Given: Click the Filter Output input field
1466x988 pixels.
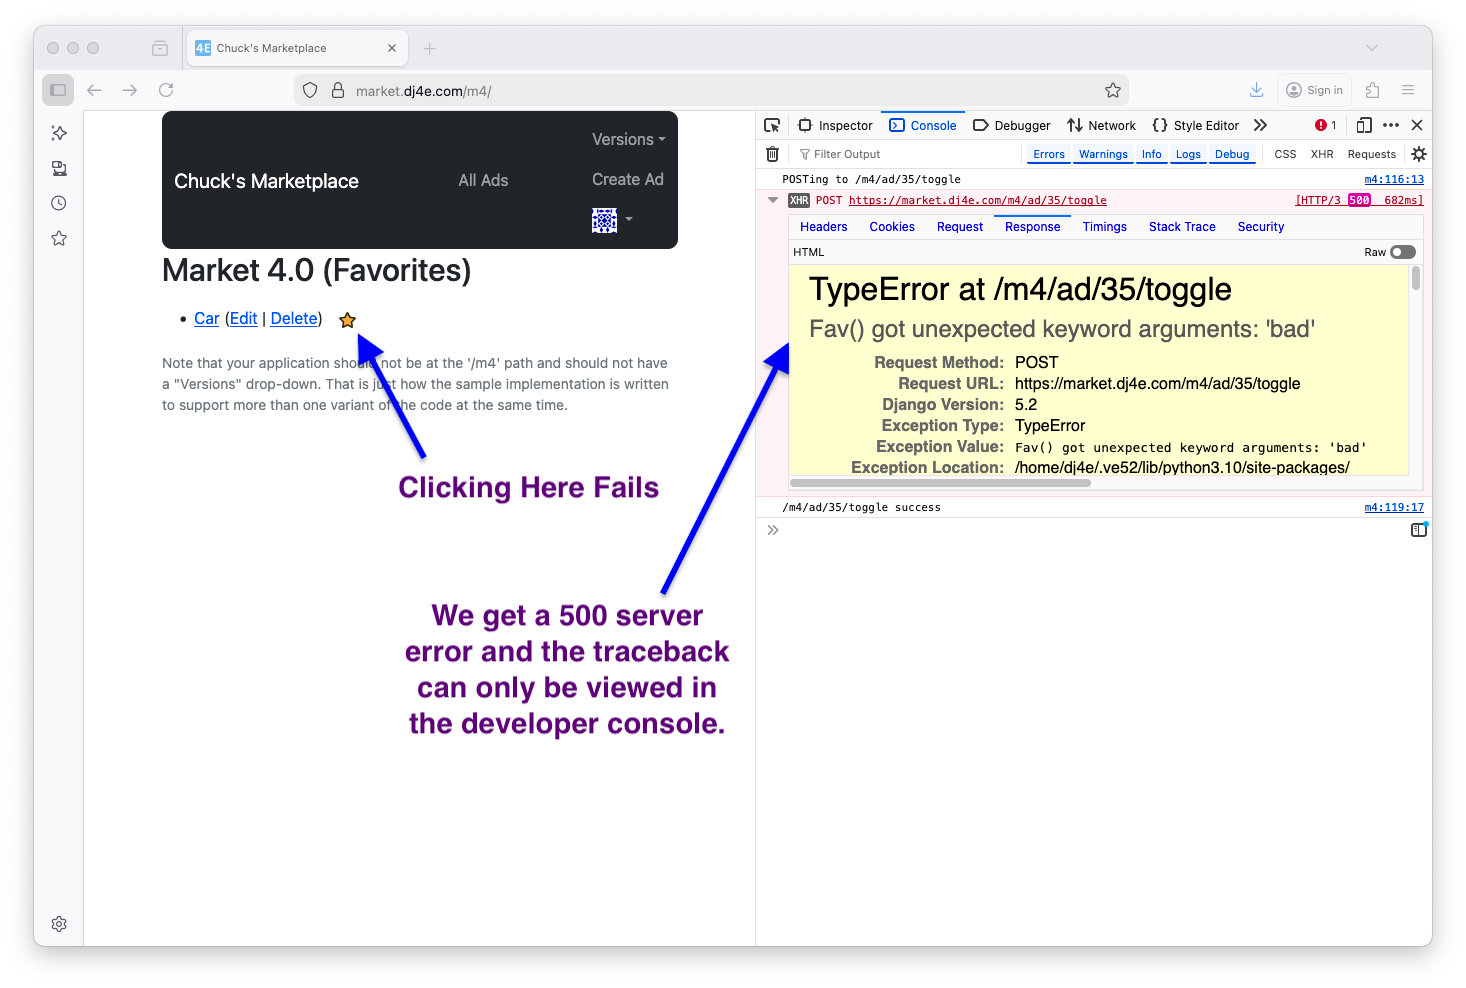Looking at the screenshot, I should [x=900, y=154].
